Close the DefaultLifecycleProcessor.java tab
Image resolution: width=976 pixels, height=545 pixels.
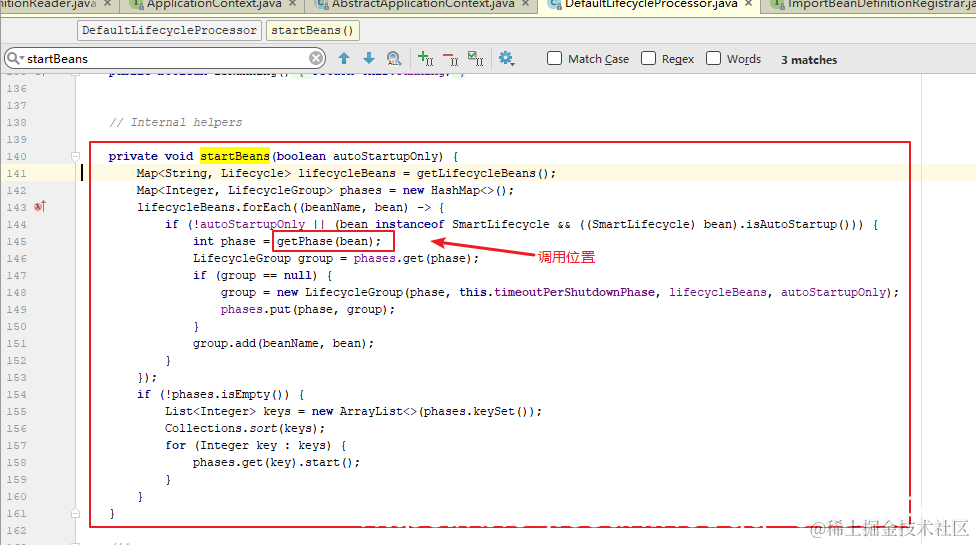(x=748, y=4)
